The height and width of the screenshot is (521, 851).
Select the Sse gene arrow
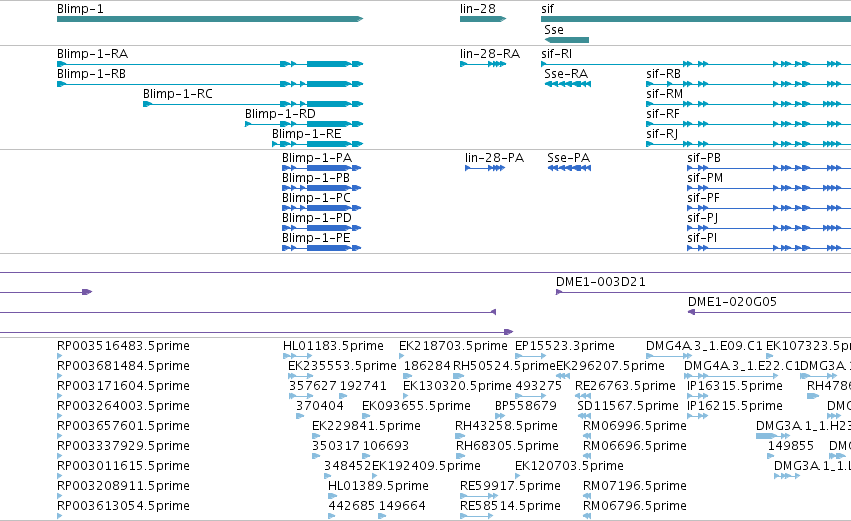567,40
